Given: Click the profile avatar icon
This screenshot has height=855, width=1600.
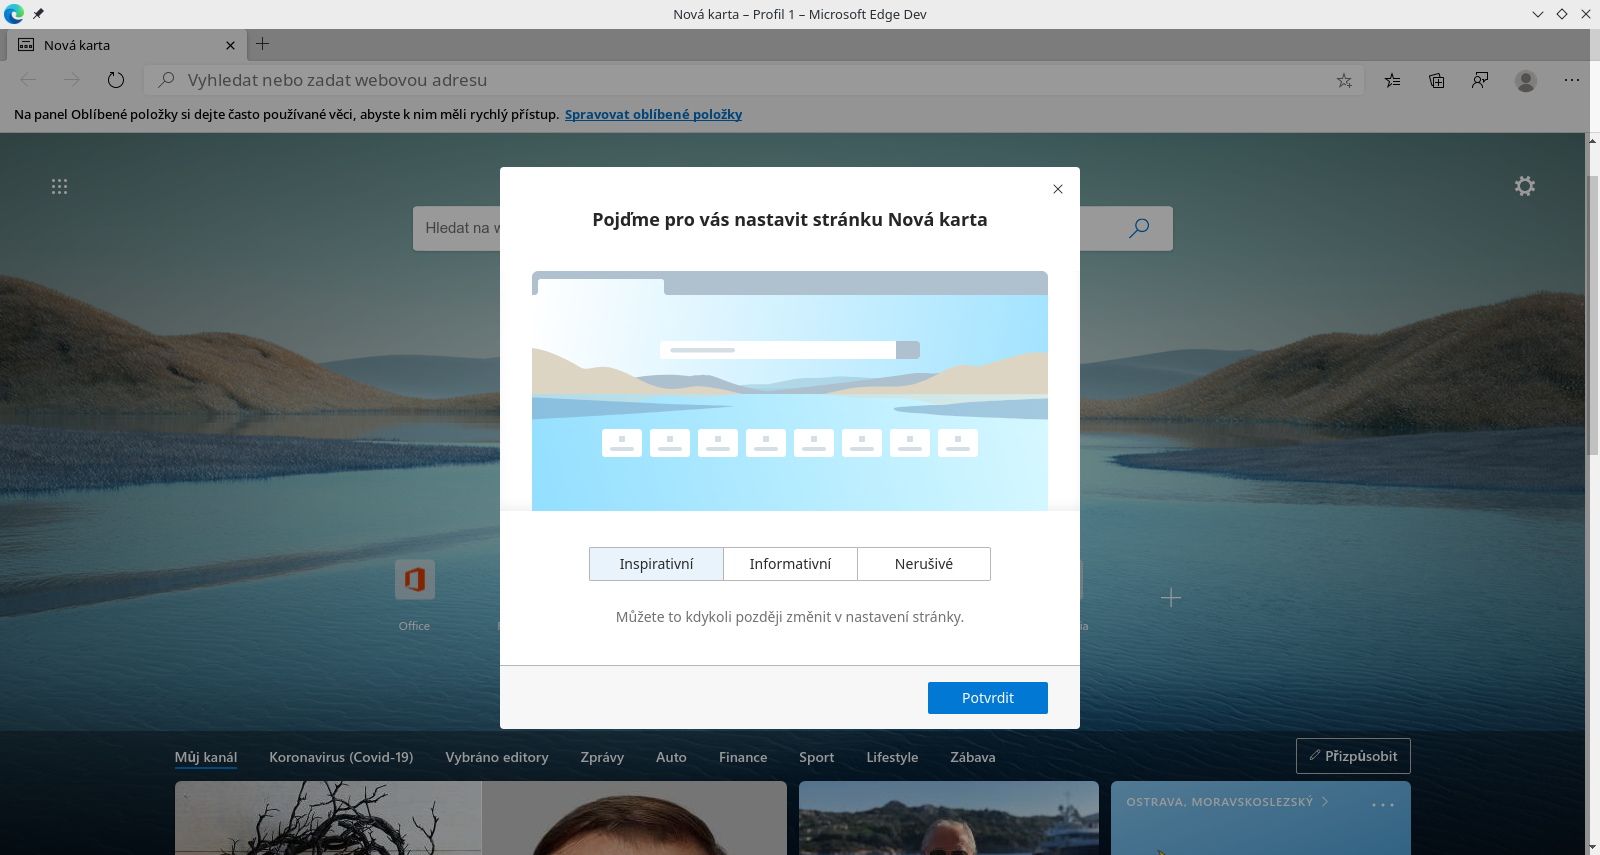Looking at the screenshot, I should coord(1525,80).
